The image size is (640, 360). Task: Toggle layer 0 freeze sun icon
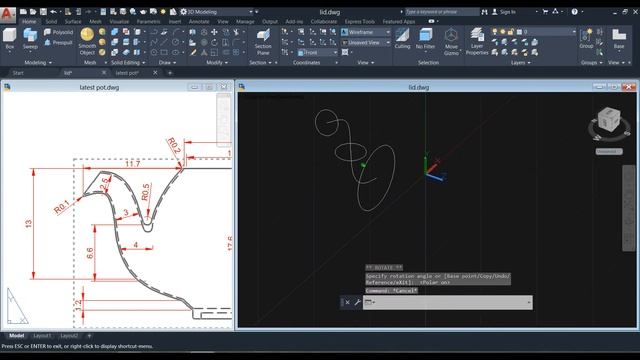pyautogui.click(x=502, y=31)
